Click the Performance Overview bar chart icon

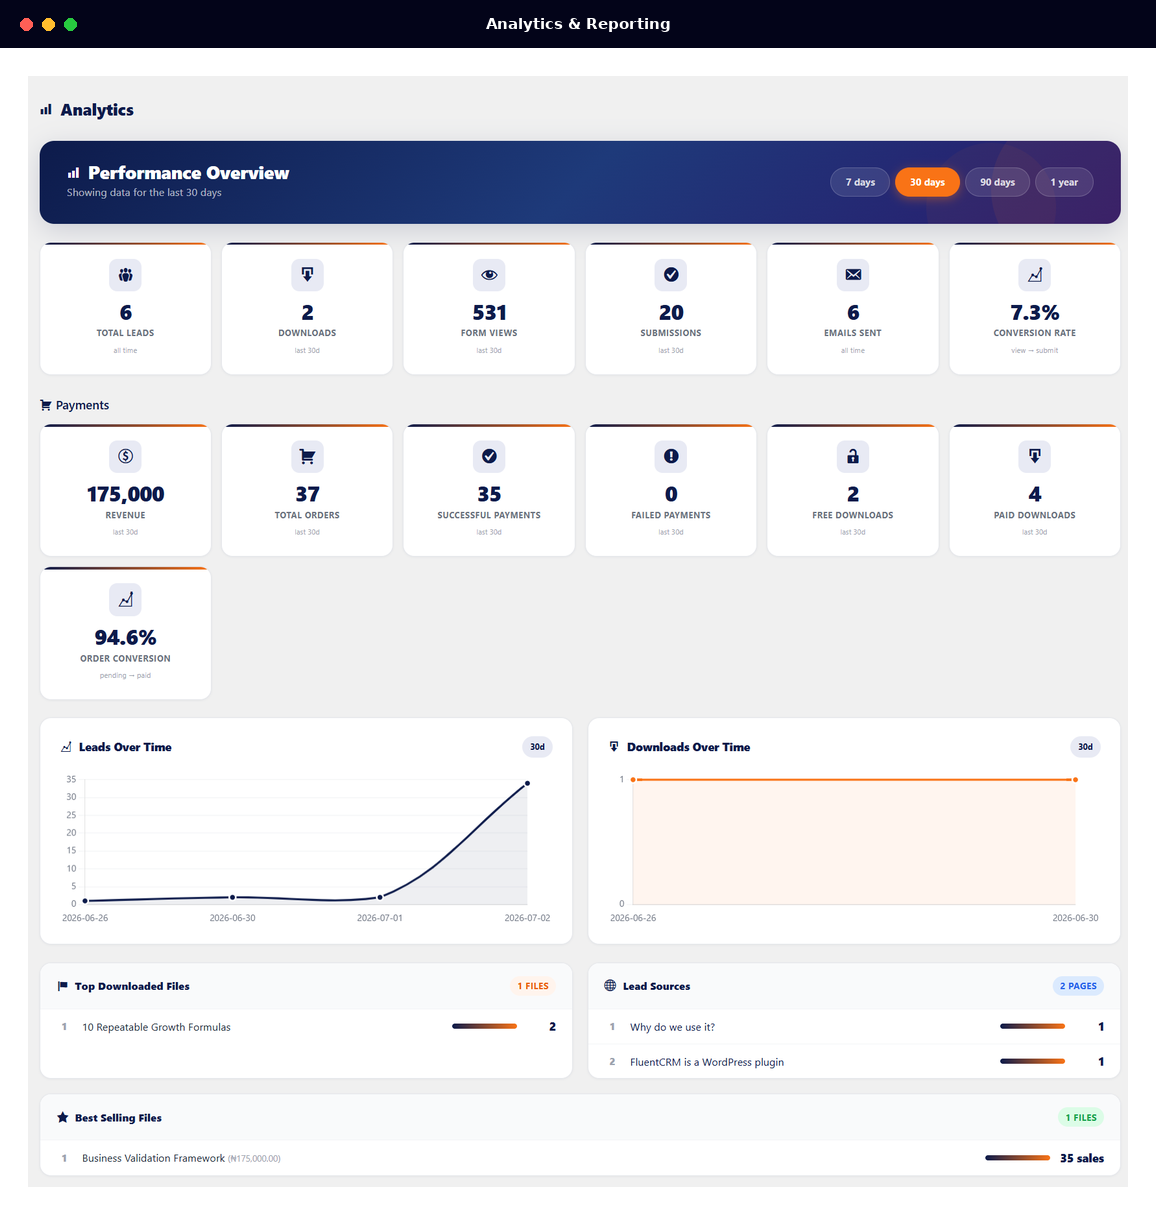[73, 173]
